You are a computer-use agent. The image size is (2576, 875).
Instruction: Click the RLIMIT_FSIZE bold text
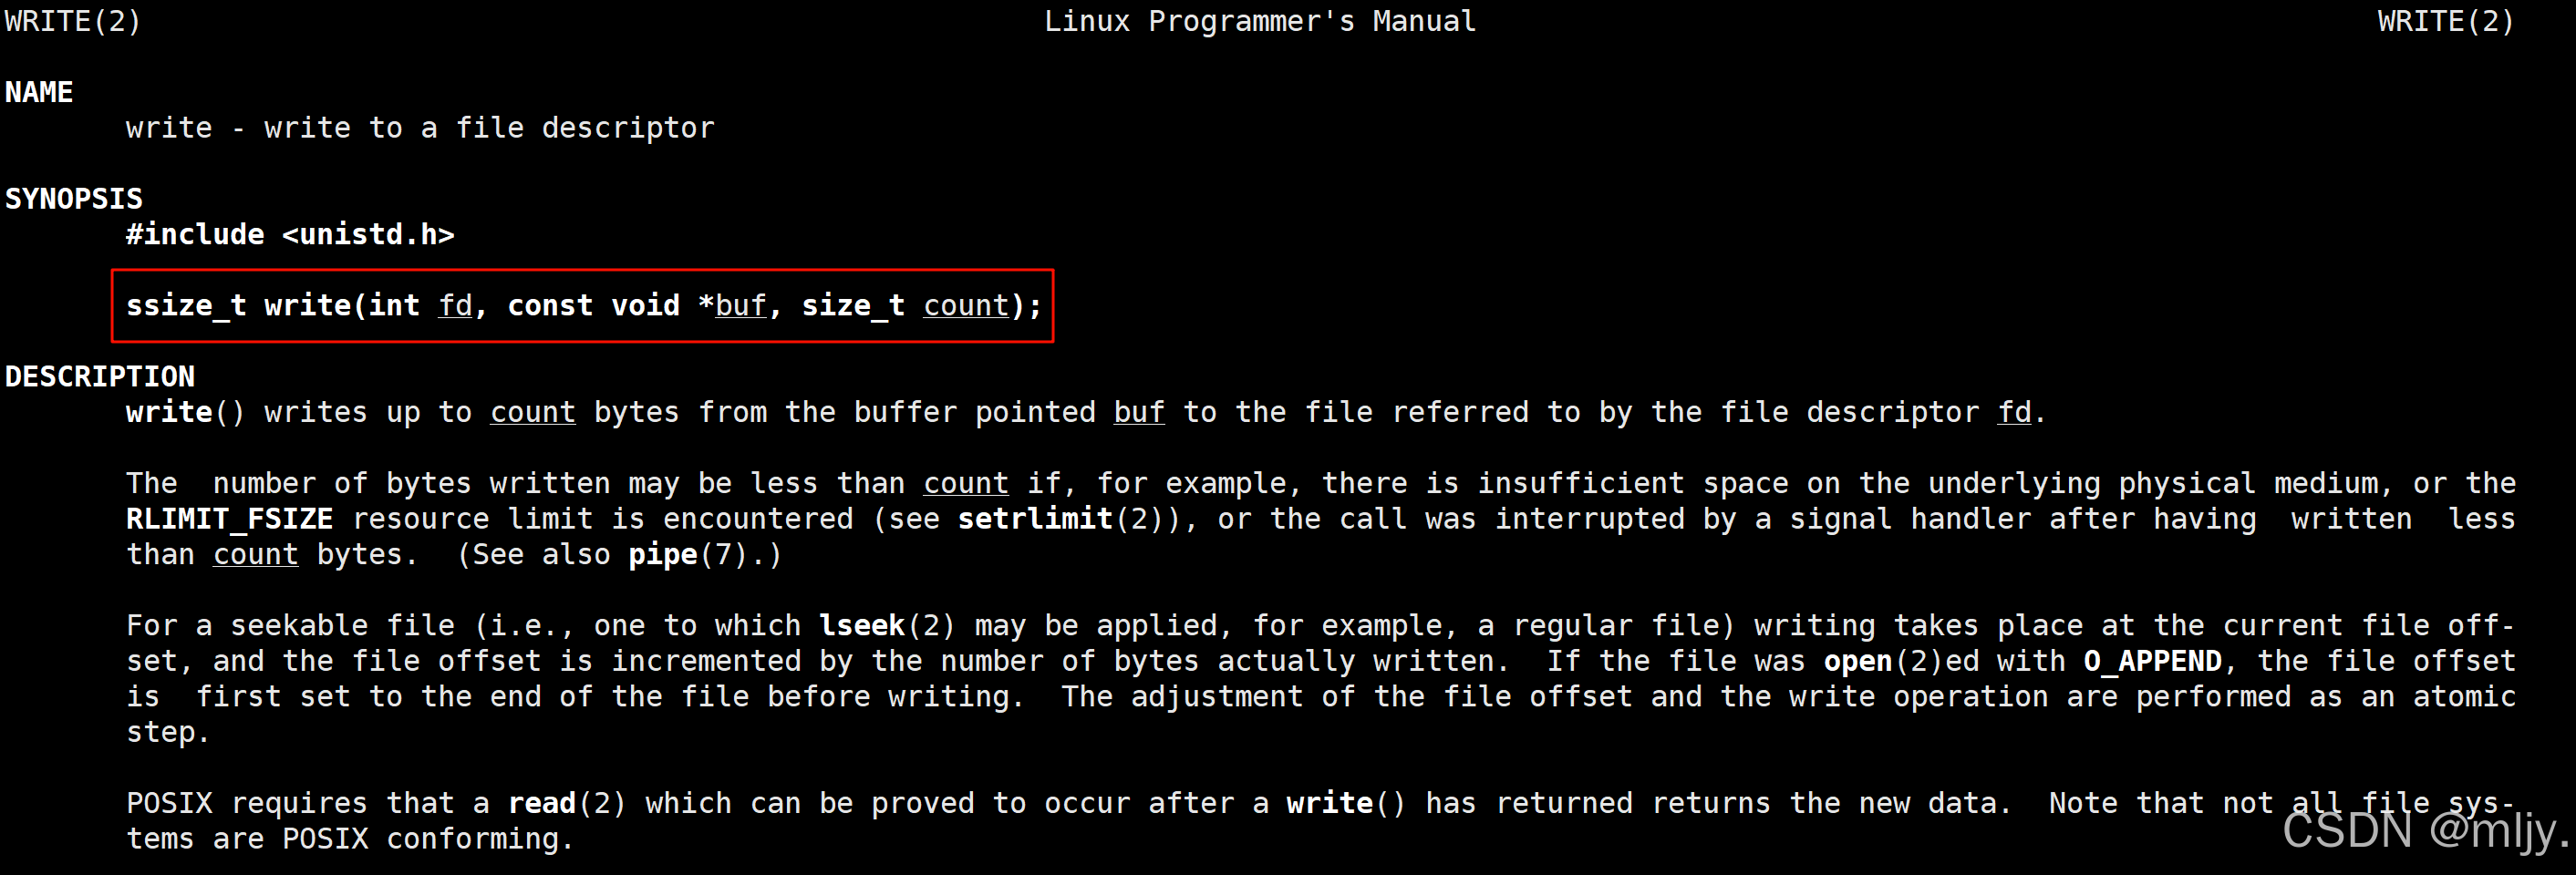[229, 518]
